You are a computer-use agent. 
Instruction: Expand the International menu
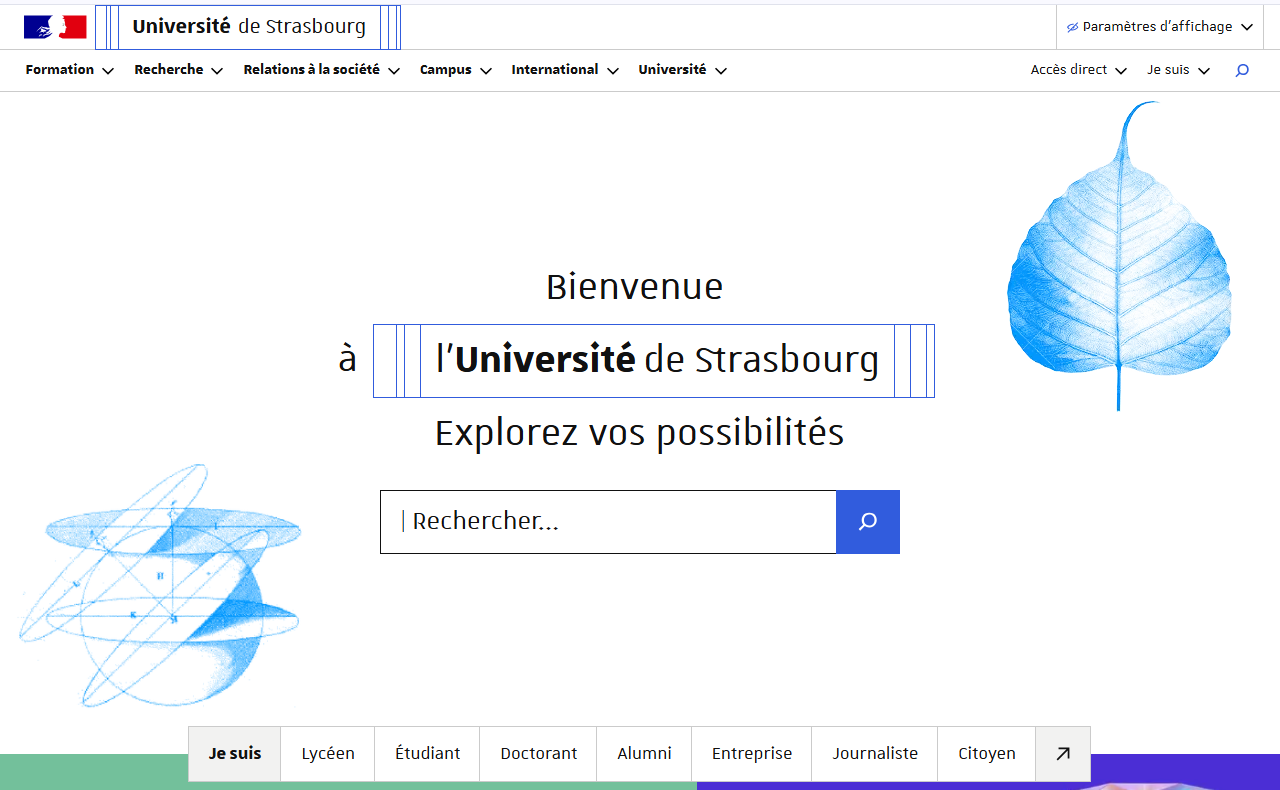click(x=564, y=70)
